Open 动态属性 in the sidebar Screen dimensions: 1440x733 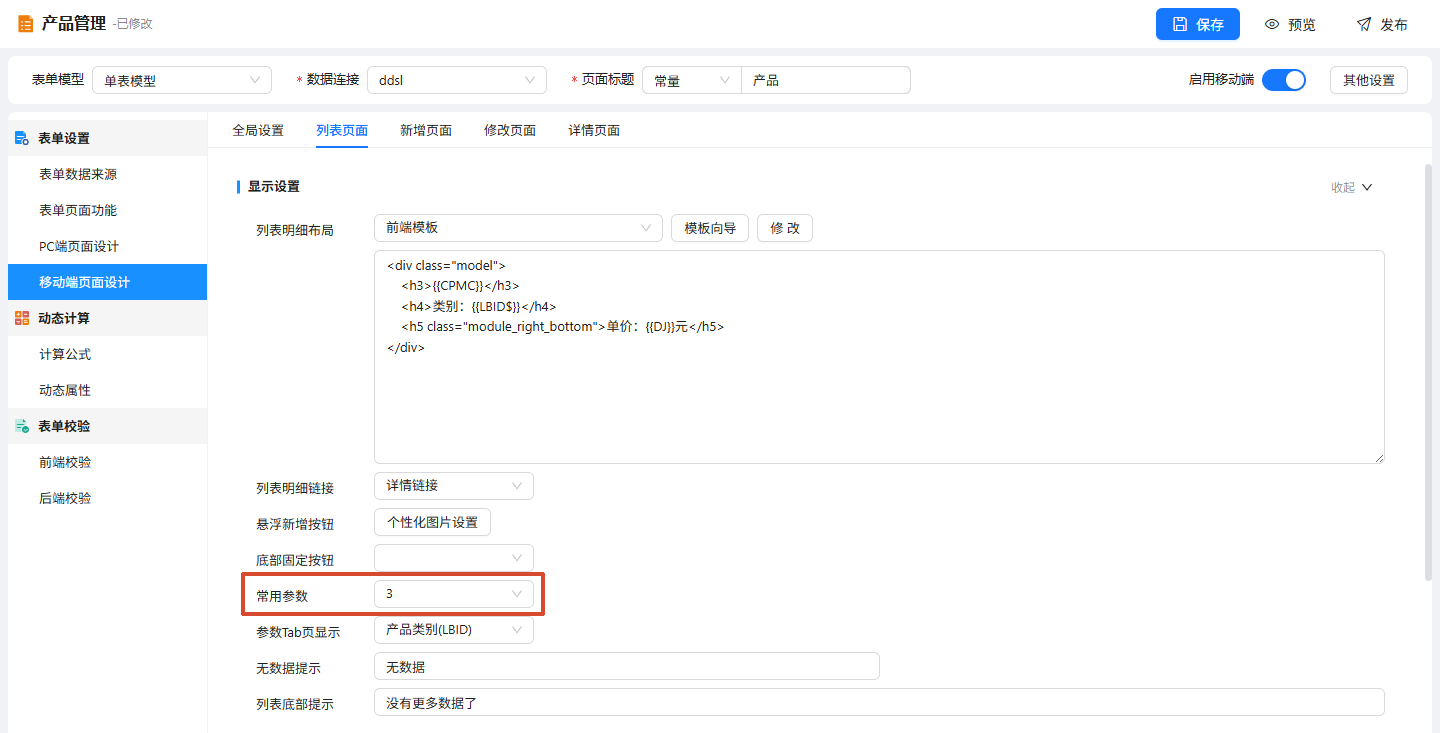coord(107,390)
